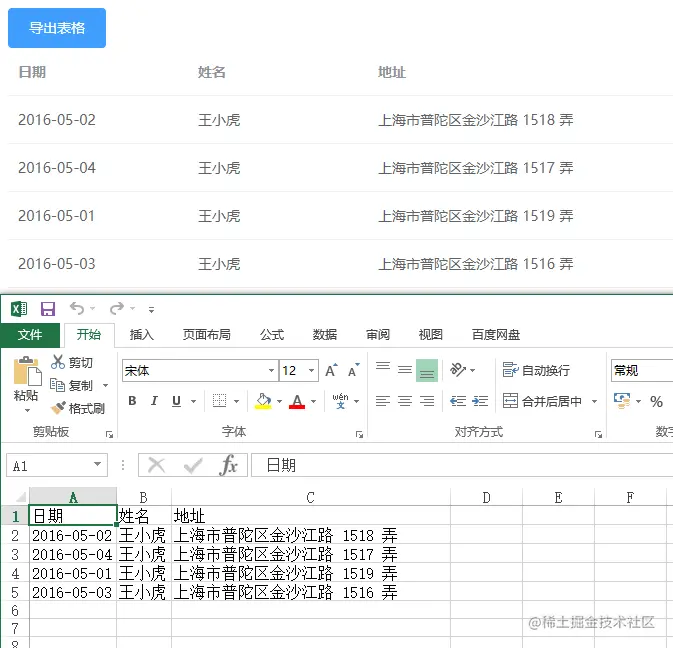Screen dimensions: 673x648
Task: Click the formula bar showing 日期
Action: pos(462,465)
